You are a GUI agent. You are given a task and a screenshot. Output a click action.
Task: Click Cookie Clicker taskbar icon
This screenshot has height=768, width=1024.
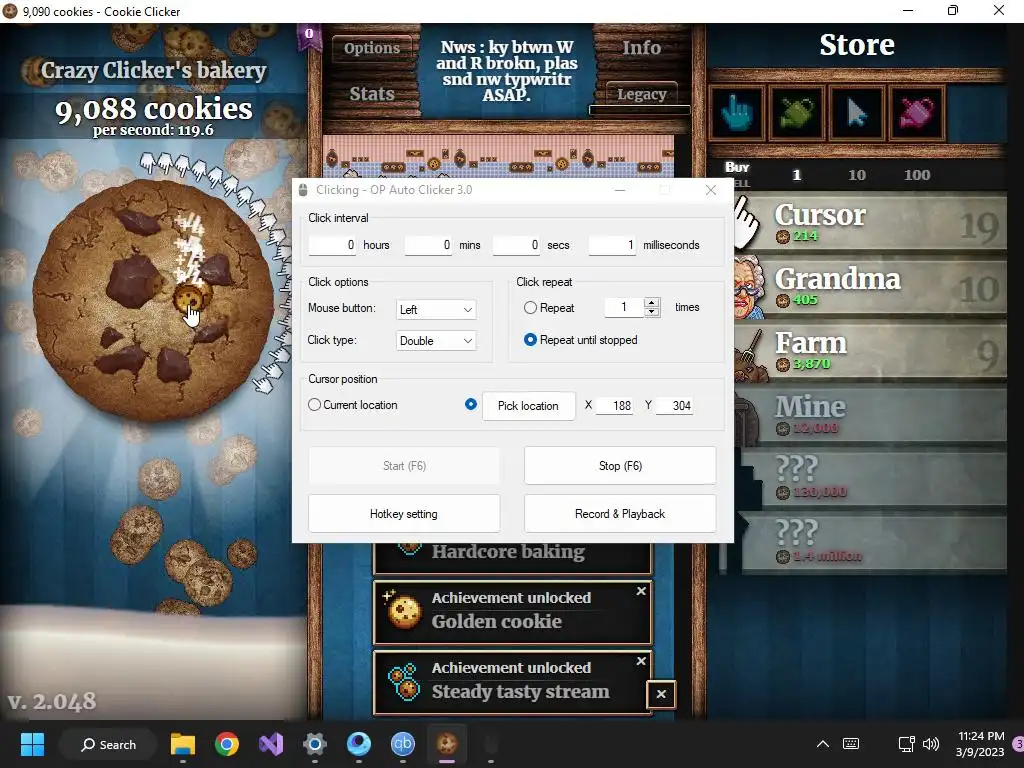click(x=447, y=744)
